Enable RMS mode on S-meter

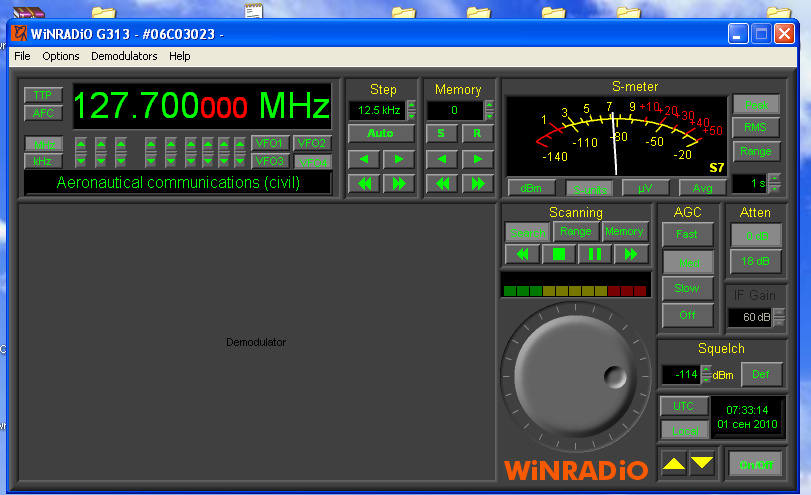[x=756, y=127]
